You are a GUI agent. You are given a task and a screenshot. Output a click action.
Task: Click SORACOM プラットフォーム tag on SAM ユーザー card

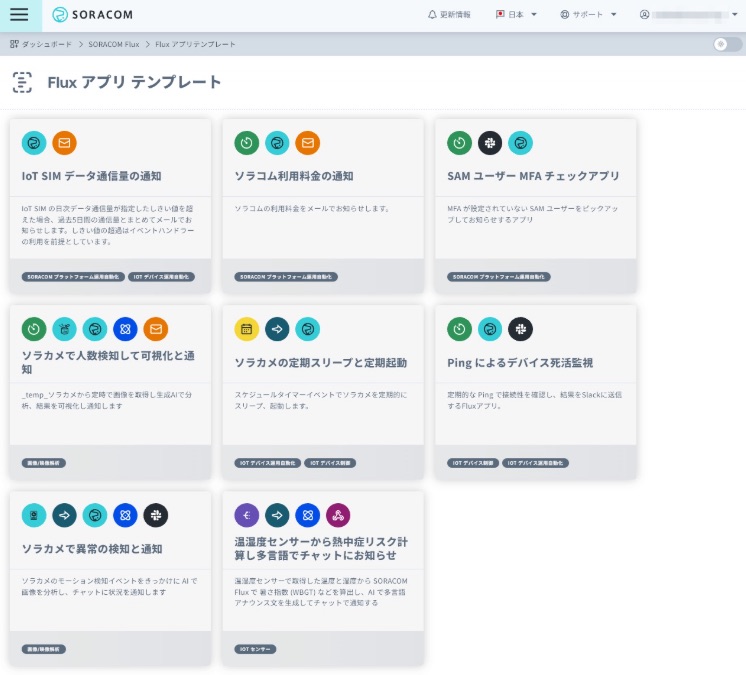click(x=499, y=277)
